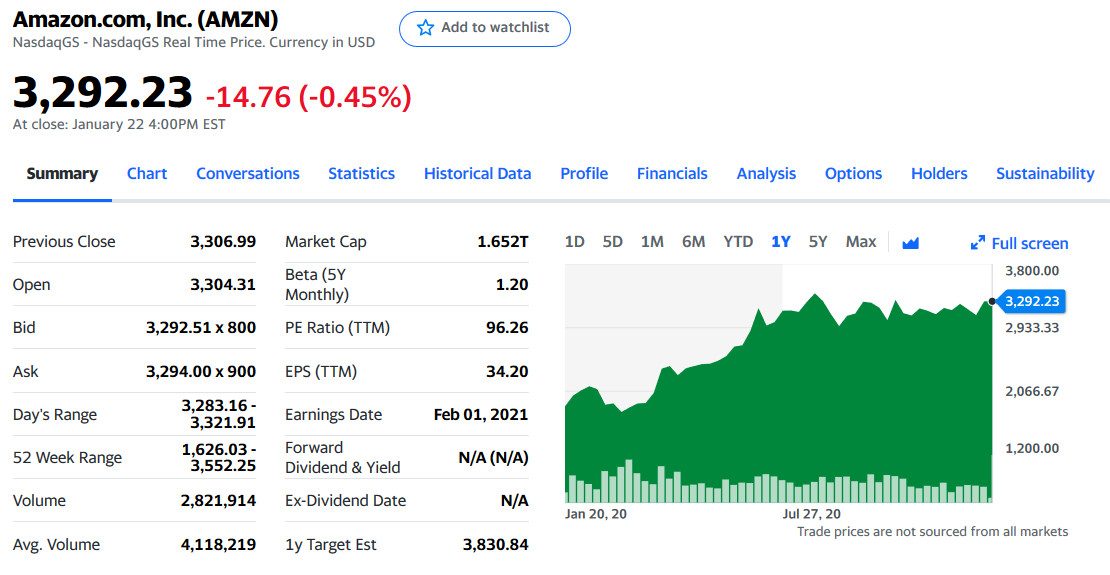Set chart range to 5D
The height and width of the screenshot is (575, 1110).
click(x=612, y=241)
